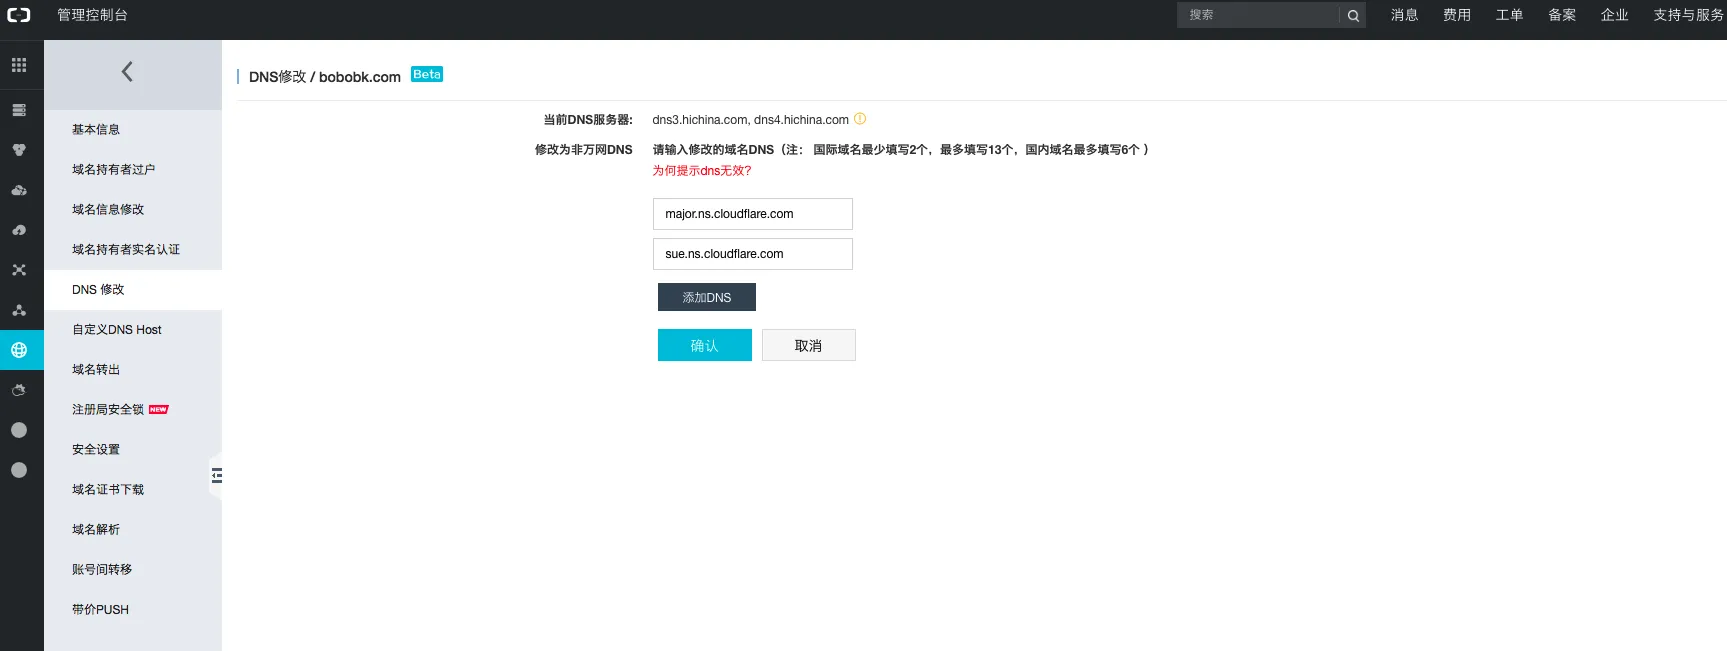Click the three-circles cluster icon in sidebar
The width and height of the screenshot is (1727, 651).
pyautogui.click(x=19, y=150)
